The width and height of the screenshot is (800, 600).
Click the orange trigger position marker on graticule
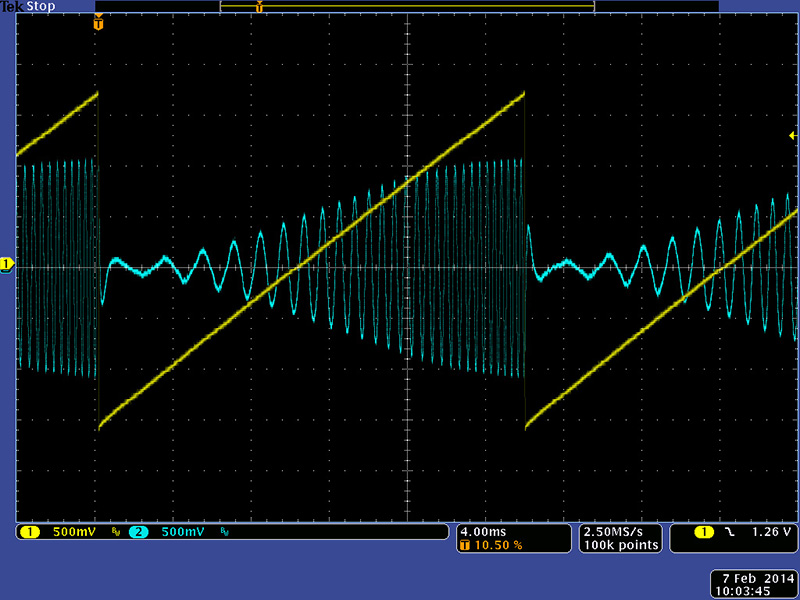click(x=98, y=23)
